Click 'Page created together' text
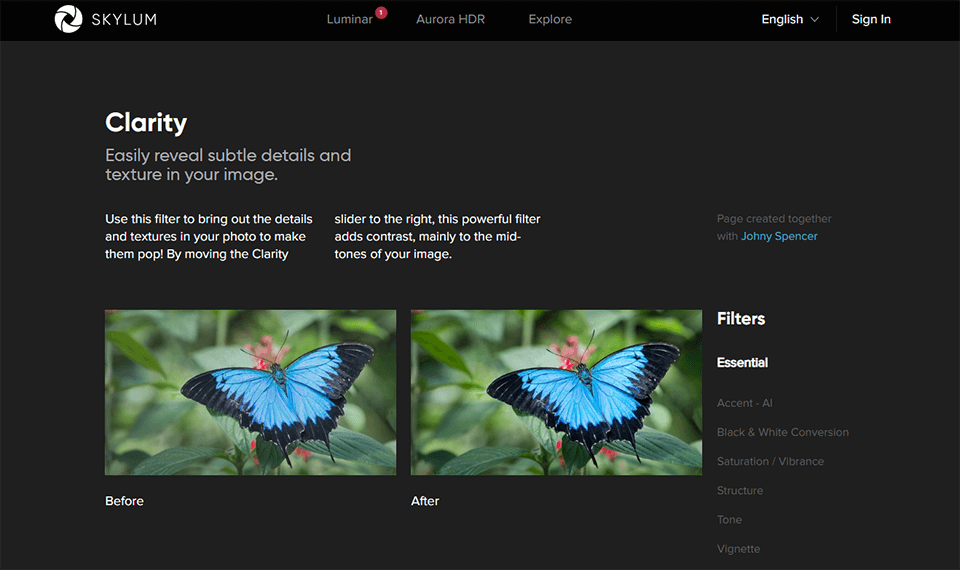 774,219
